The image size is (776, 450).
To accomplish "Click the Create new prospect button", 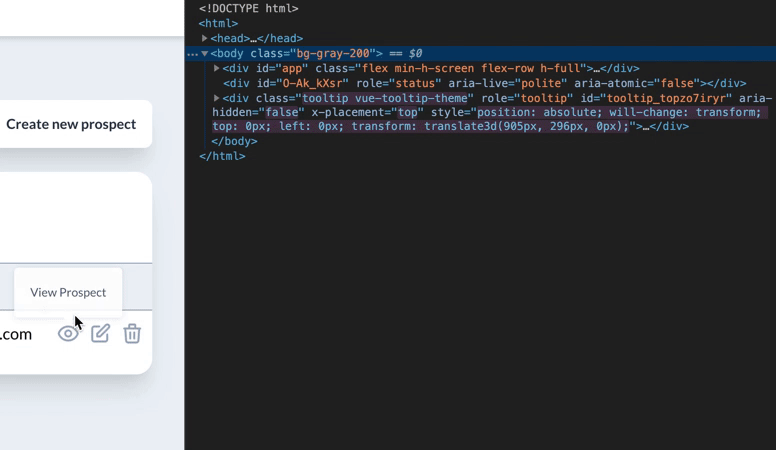I will click(x=71, y=124).
